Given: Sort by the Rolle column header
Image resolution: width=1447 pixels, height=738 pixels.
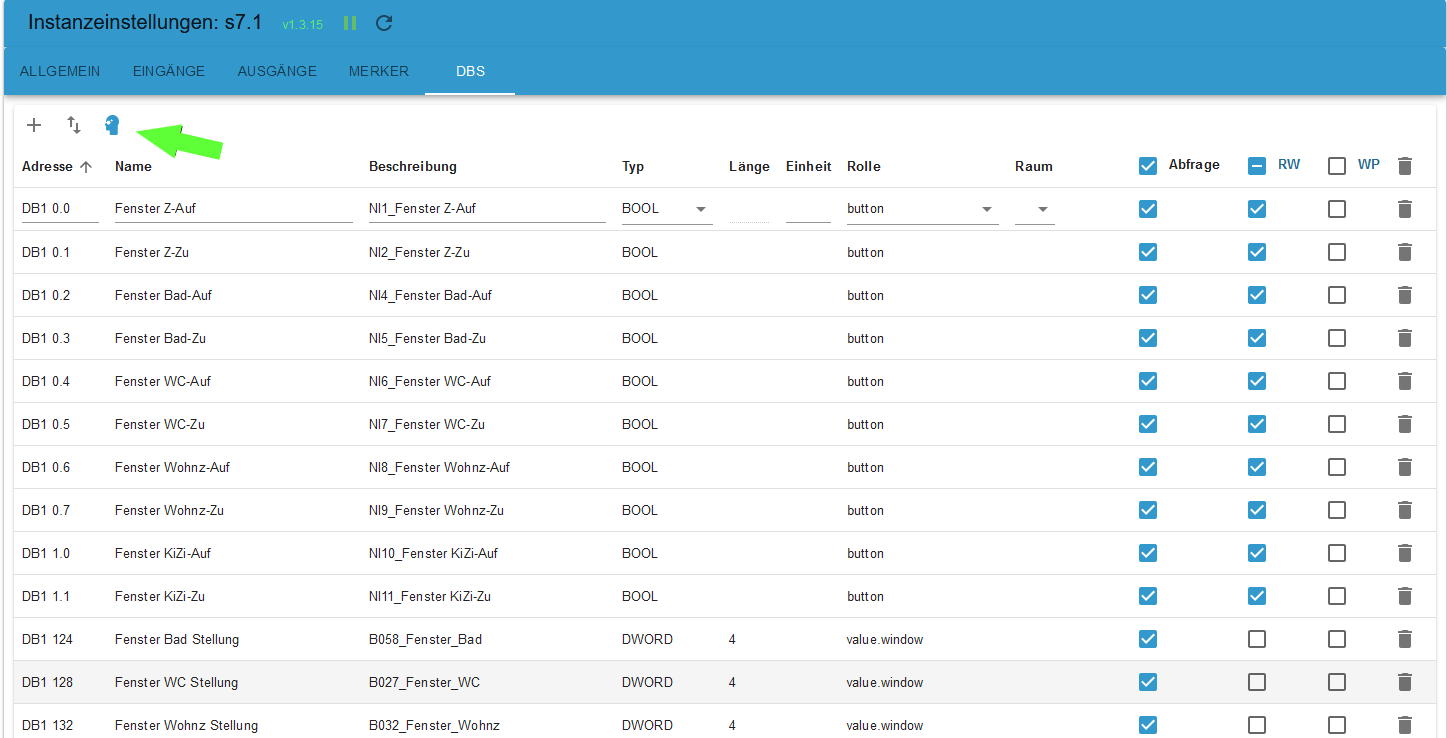Looking at the screenshot, I should point(864,167).
